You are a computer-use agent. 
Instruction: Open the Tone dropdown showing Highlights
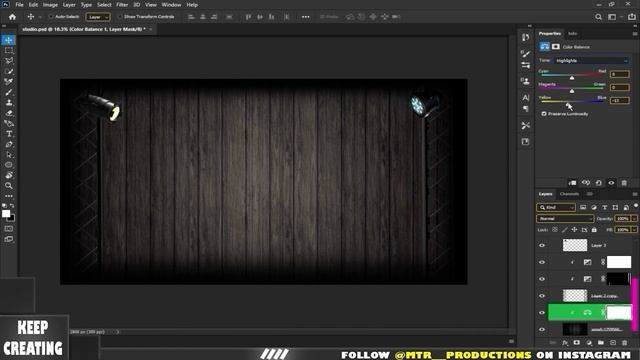coord(591,60)
